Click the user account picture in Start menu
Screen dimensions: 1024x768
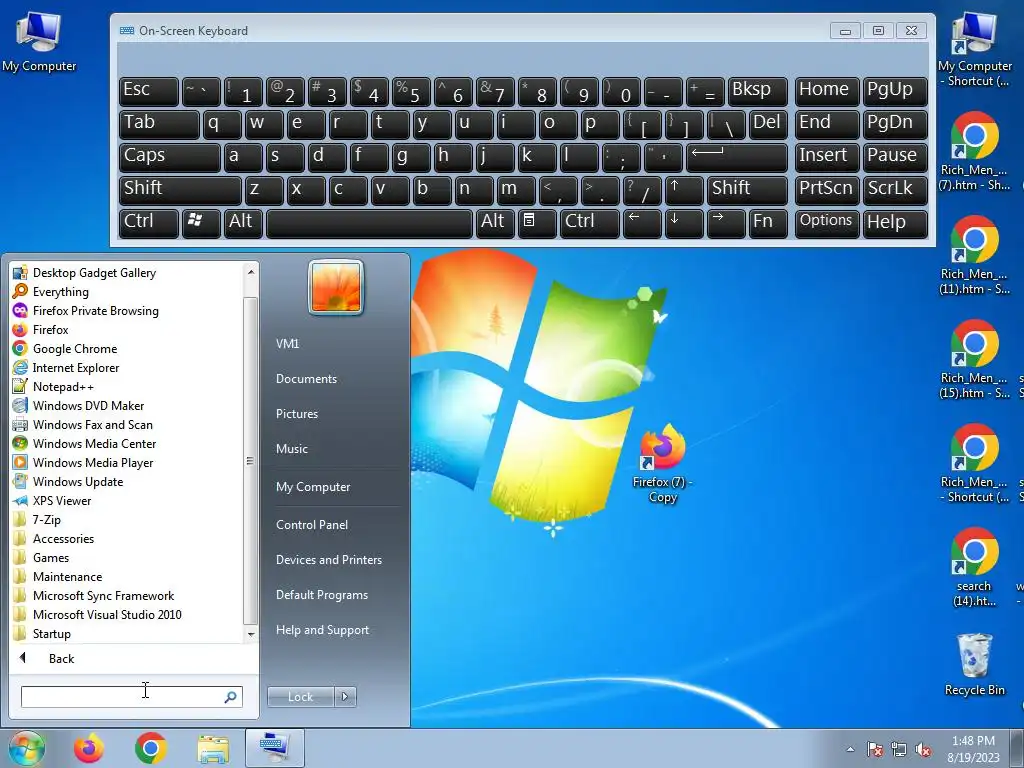pos(336,287)
